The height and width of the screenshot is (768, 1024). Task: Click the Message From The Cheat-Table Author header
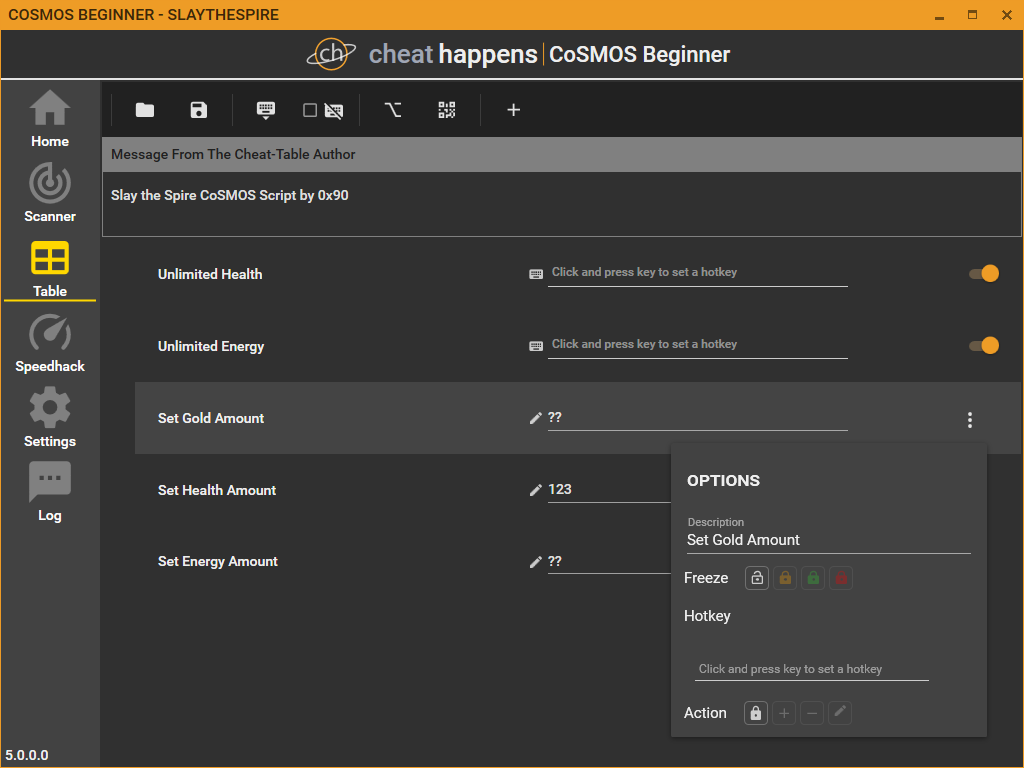click(x=562, y=155)
